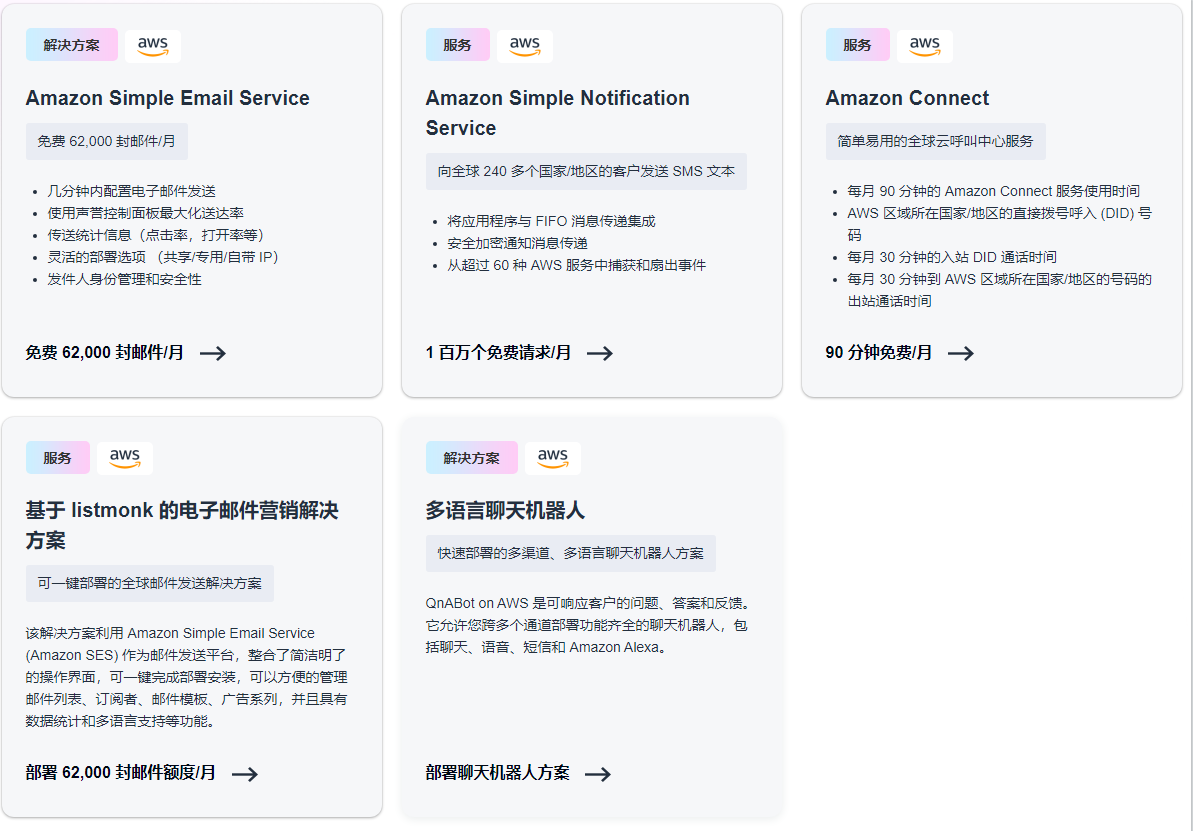Click the Amazon Connect heading
Image resolution: width=1193 pixels, height=831 pixels.
pyautogui.click(x=907, y=98)
